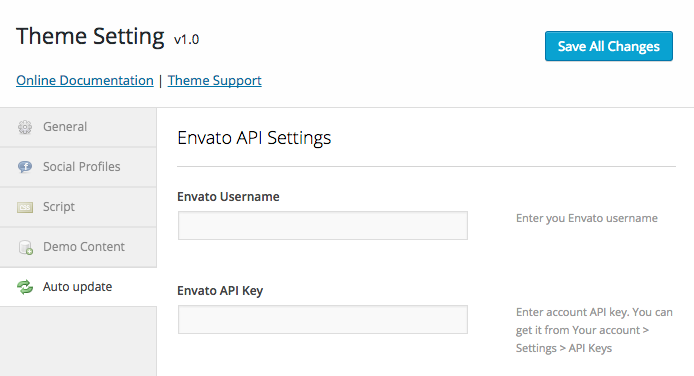The height and width of the screenshot is (376, 694).
Task: Focus the Envato API Key text field
Action: pos(323,319)
